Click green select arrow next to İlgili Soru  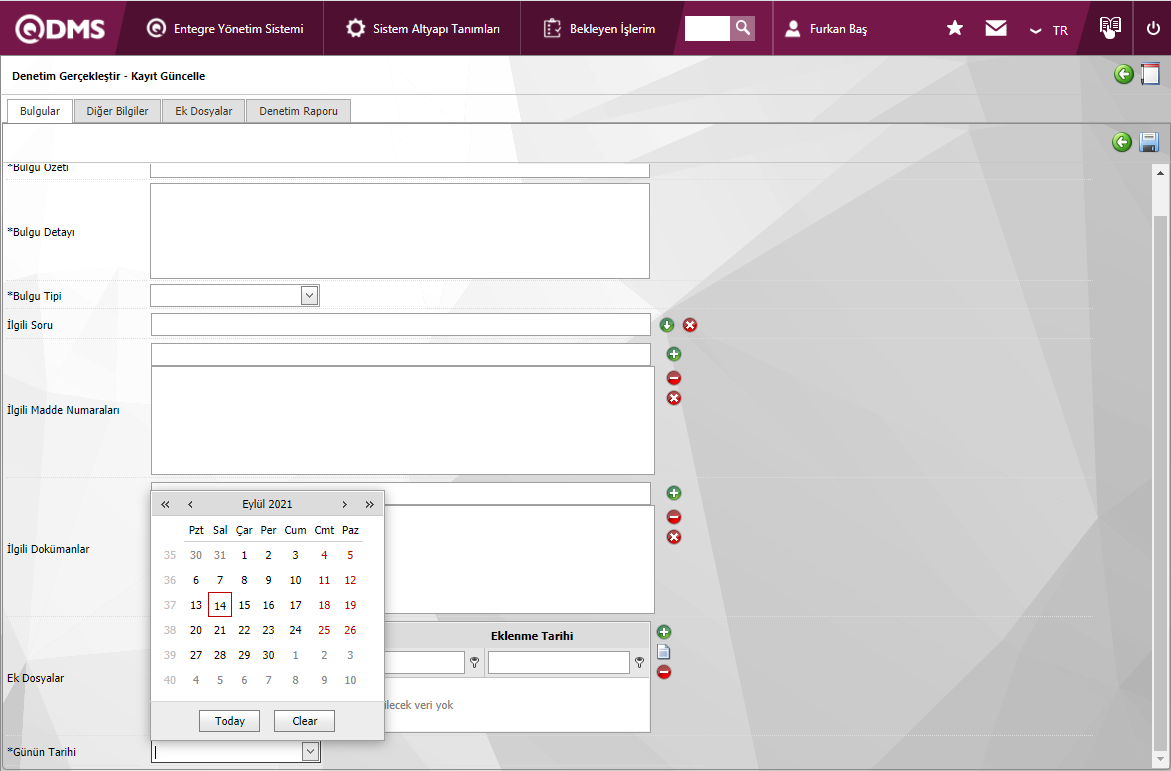pyautogui.click(x=667, y=325)
